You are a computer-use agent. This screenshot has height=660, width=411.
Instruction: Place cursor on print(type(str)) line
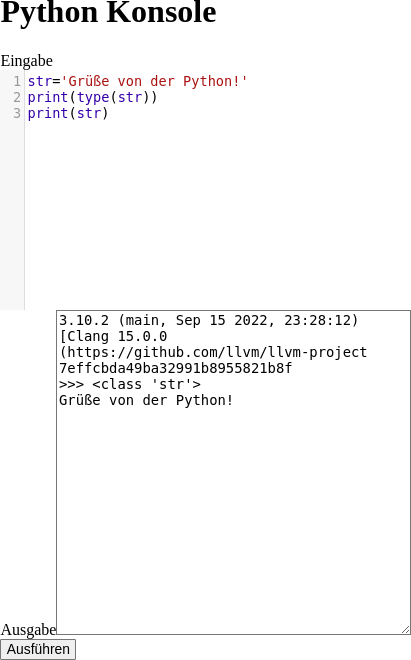pyautogui.click(x=92, y=97)
